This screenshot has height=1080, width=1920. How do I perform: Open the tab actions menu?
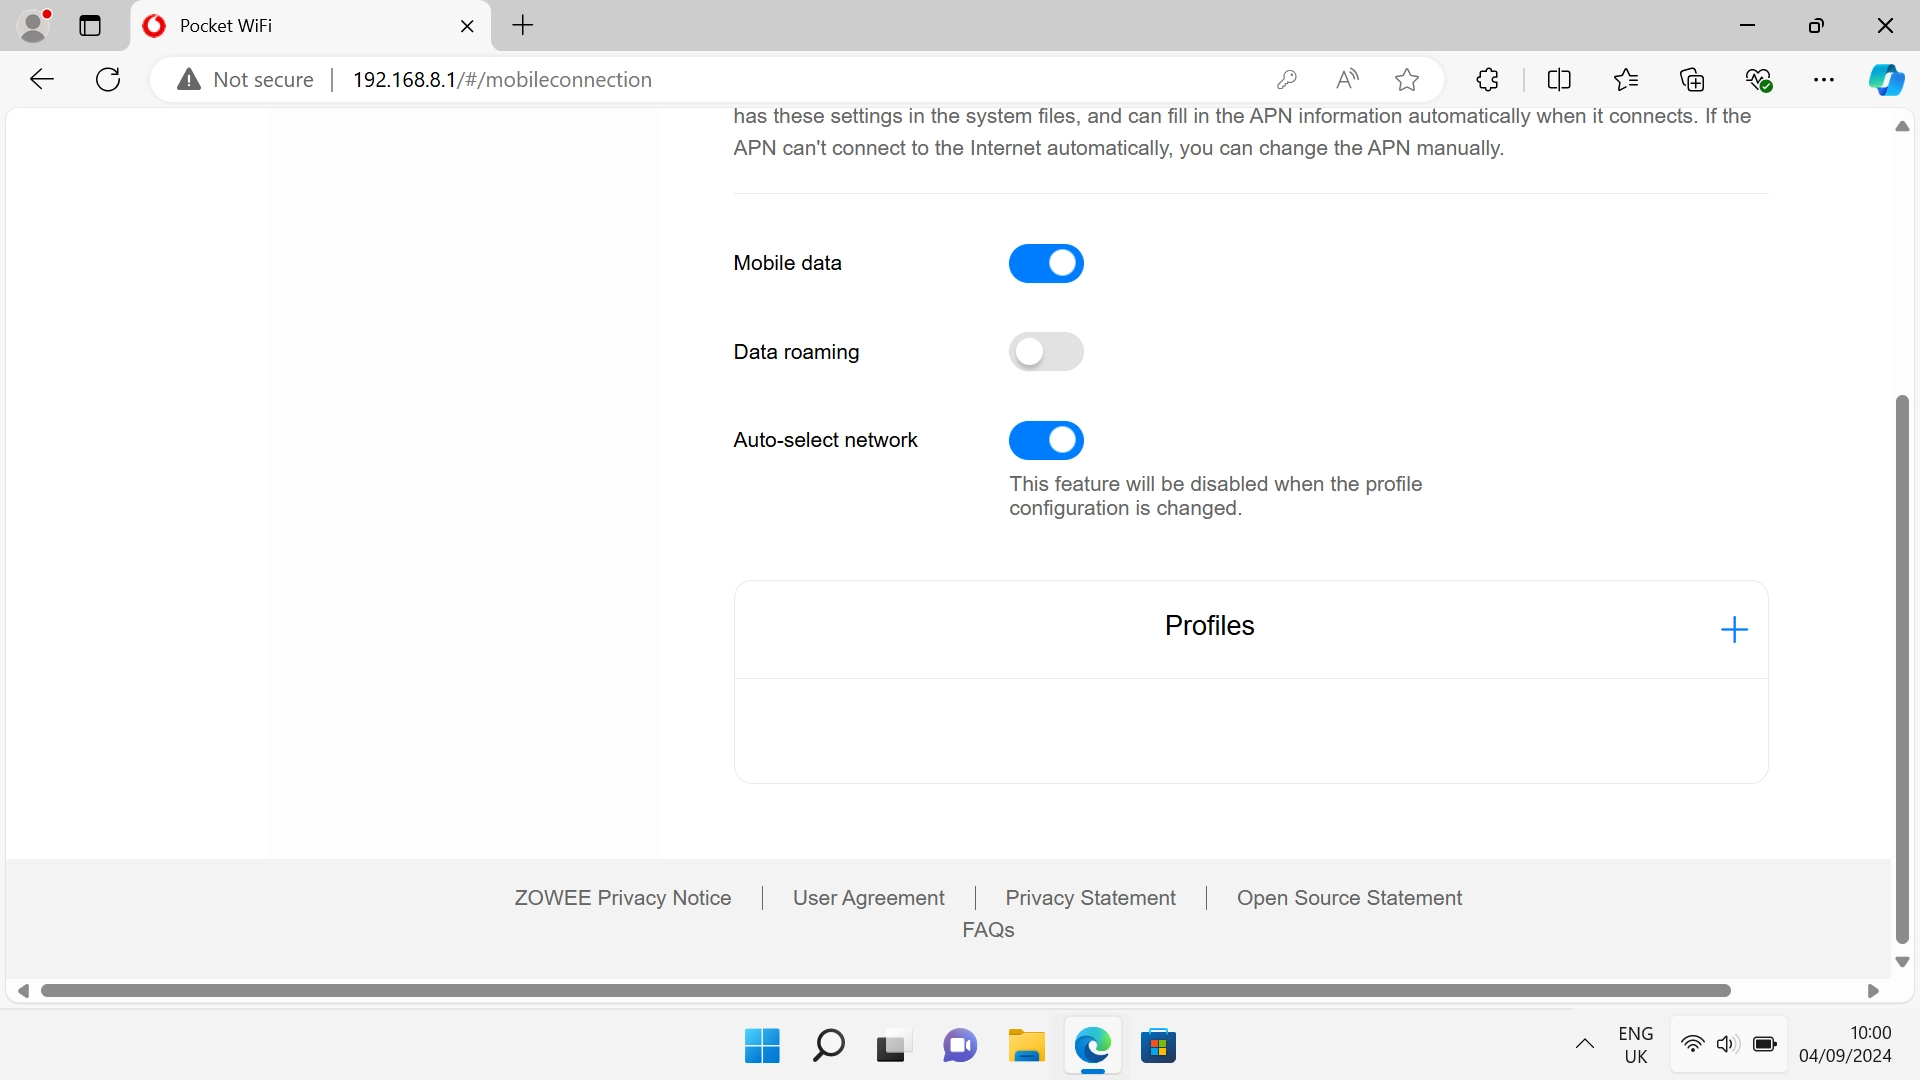coord(90,26)
